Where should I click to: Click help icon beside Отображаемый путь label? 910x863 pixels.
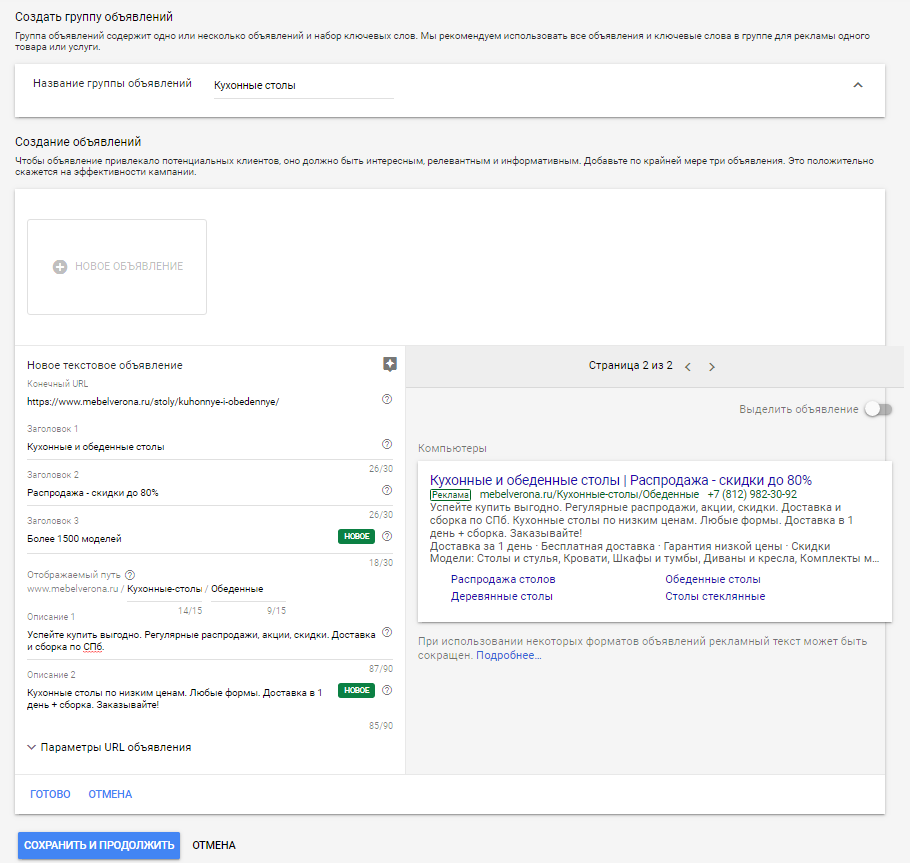[x=130, y=575]
